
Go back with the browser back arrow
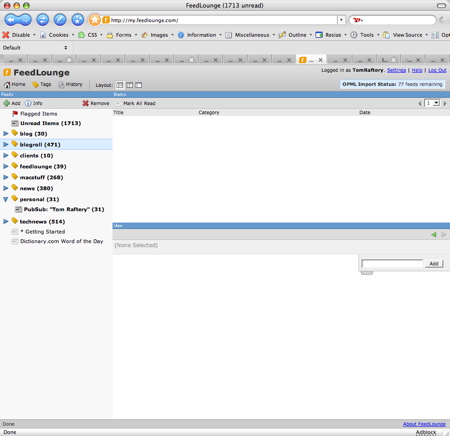[11, 20]
